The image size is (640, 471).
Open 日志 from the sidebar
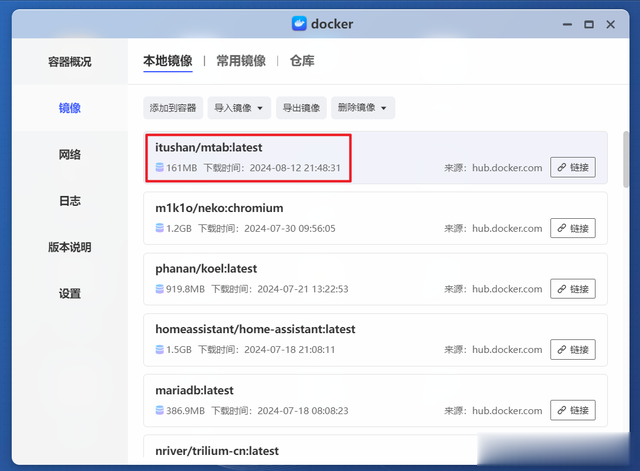point(70,201)
